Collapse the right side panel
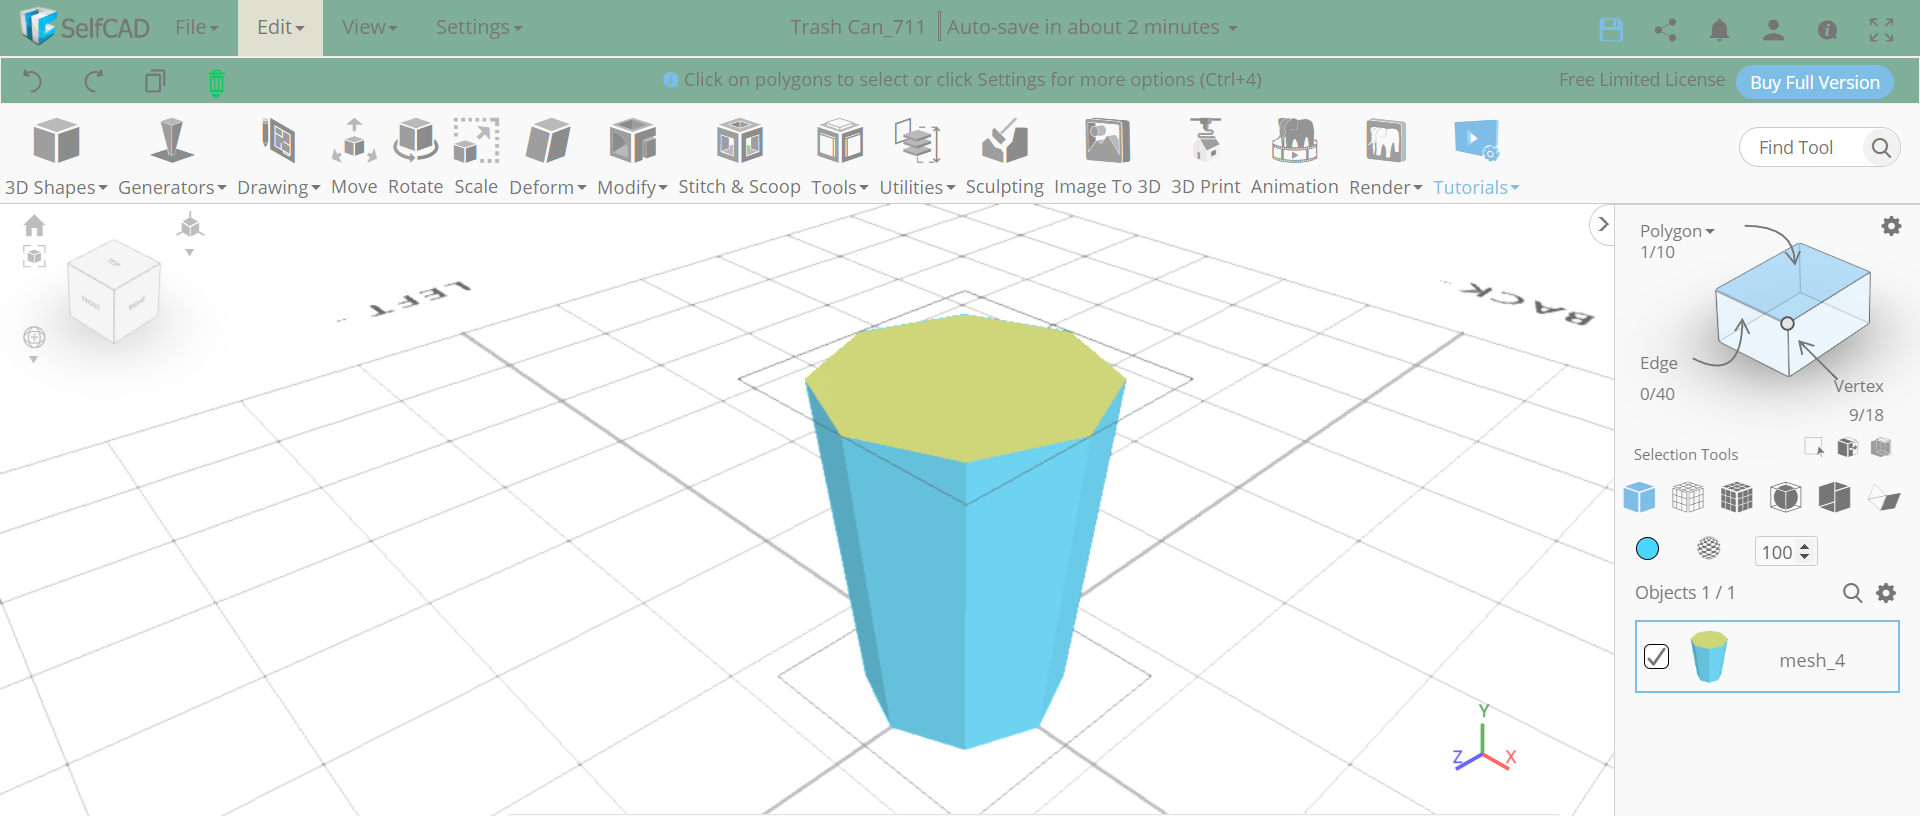 (x=1603, y=225)
